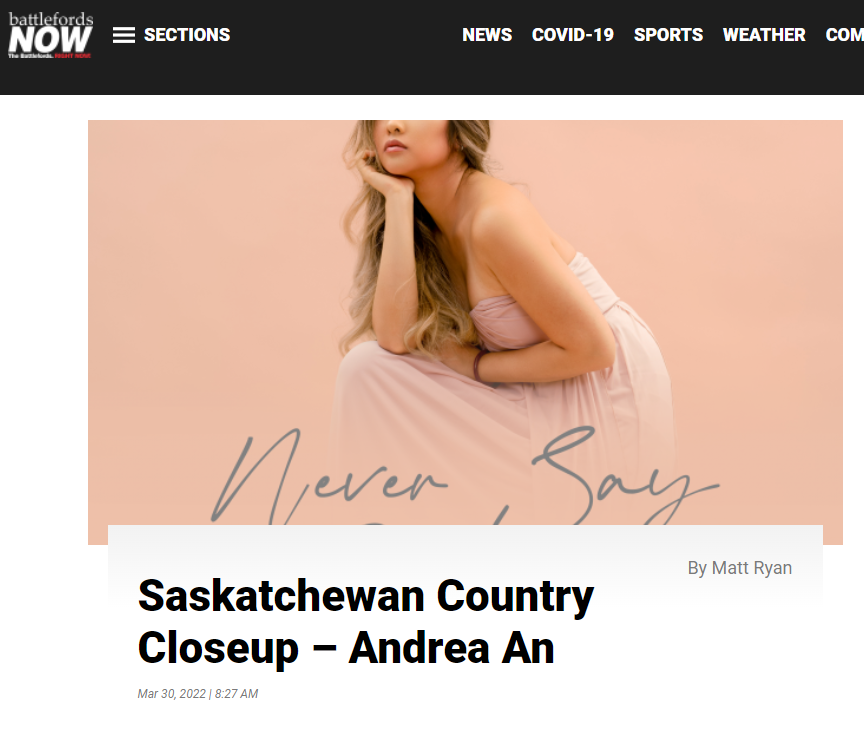Viewport: 864px width, 731px height.
Task: Click the Mar 30, 2022 timestamp
Action: [x=172, y=694]
